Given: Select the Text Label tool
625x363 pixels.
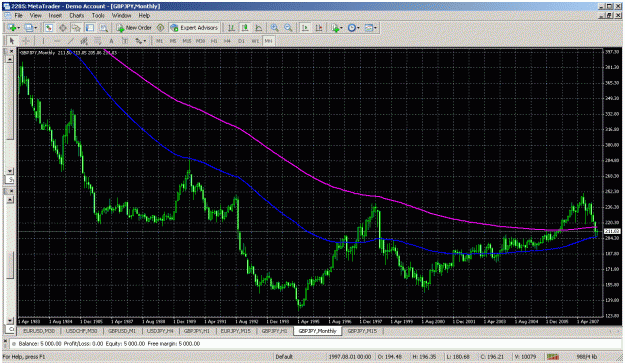Looking at the screenshot, I should point(125,41).
